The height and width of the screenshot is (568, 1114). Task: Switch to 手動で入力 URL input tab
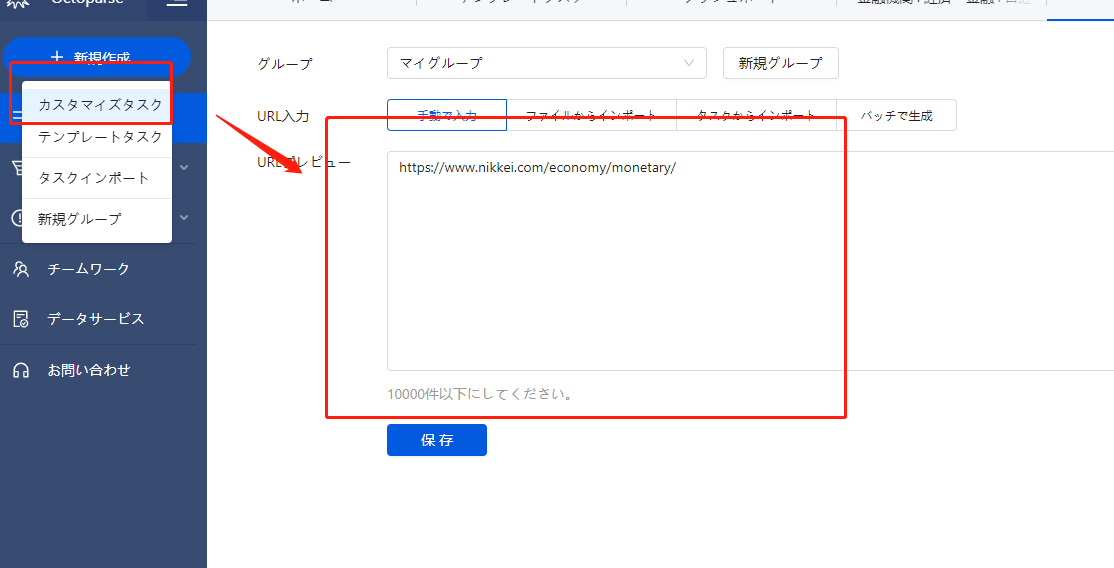point(447,115)
